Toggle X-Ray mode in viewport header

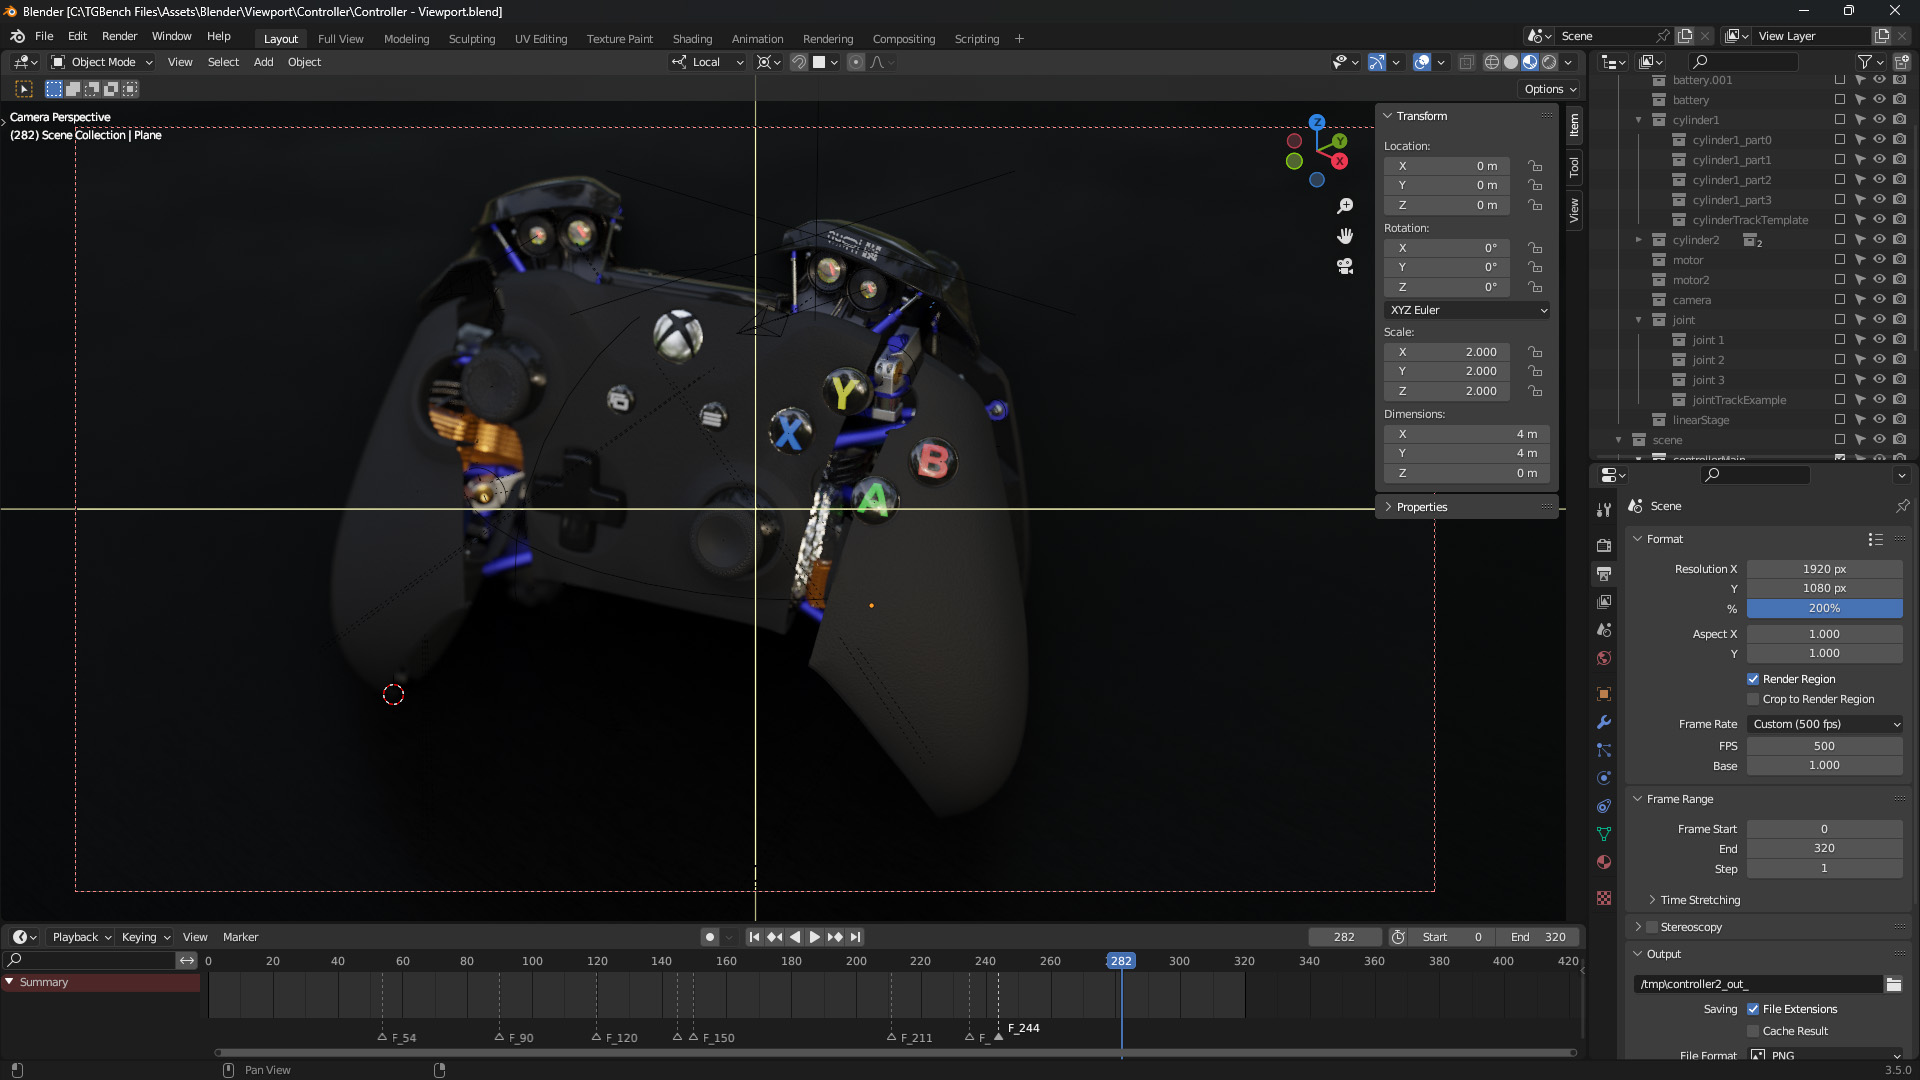[x=1467, y=62]
